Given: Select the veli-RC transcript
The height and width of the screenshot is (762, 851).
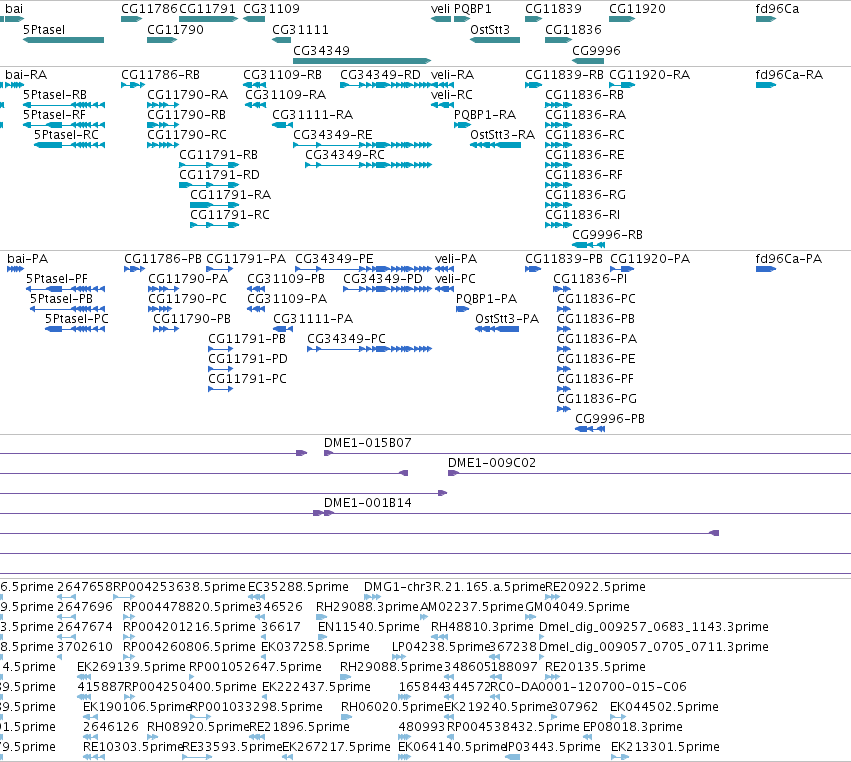Looking at the screenshot, I should click(442, 105).
